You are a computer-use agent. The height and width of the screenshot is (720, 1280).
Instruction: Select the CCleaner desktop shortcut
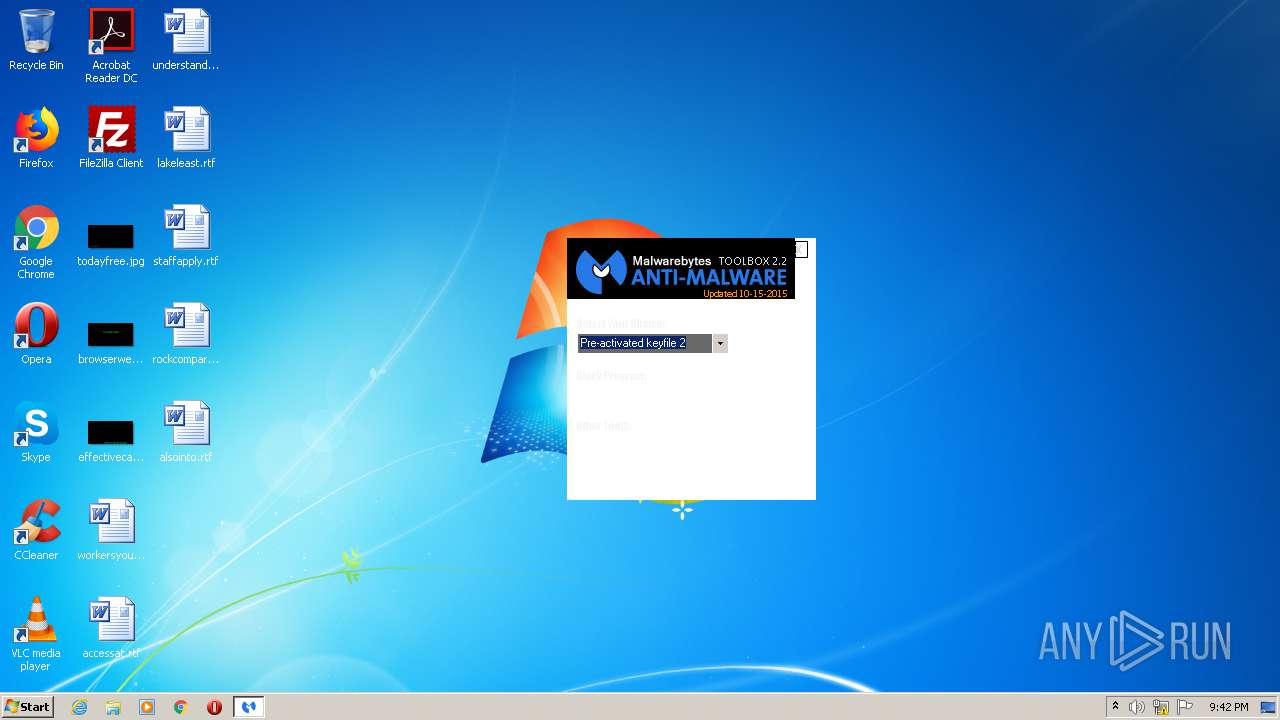36,530
